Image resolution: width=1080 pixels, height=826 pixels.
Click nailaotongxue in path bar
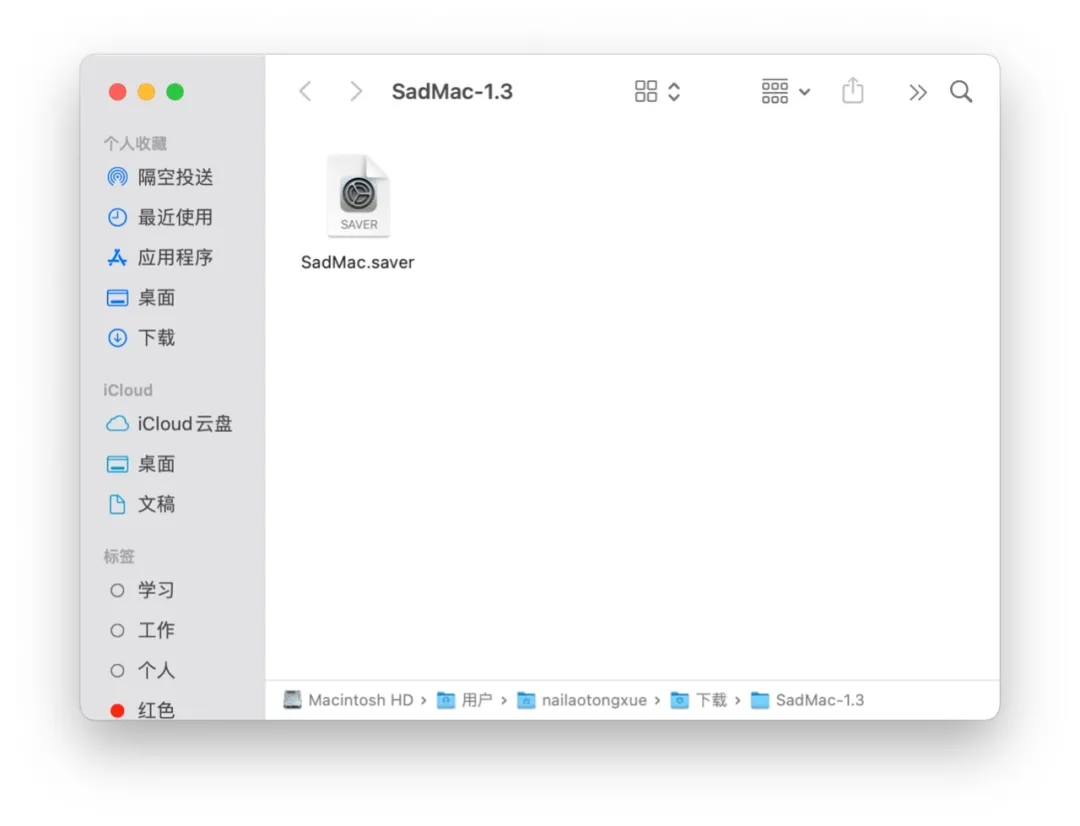(582, 700)
